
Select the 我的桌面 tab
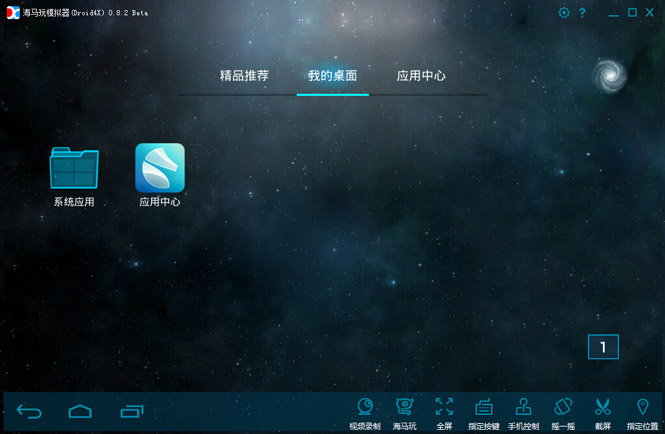(x=332, y=76)
